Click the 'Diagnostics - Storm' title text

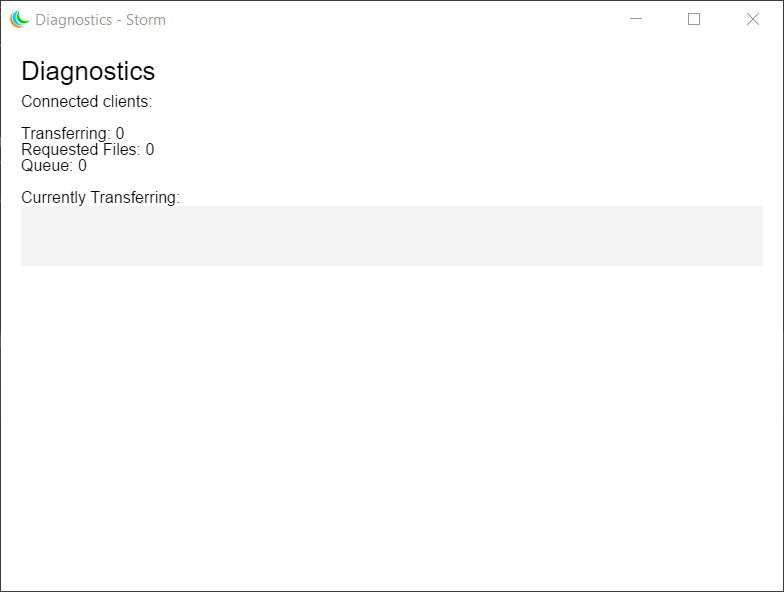pyautogui.click(x=100, y=20)
